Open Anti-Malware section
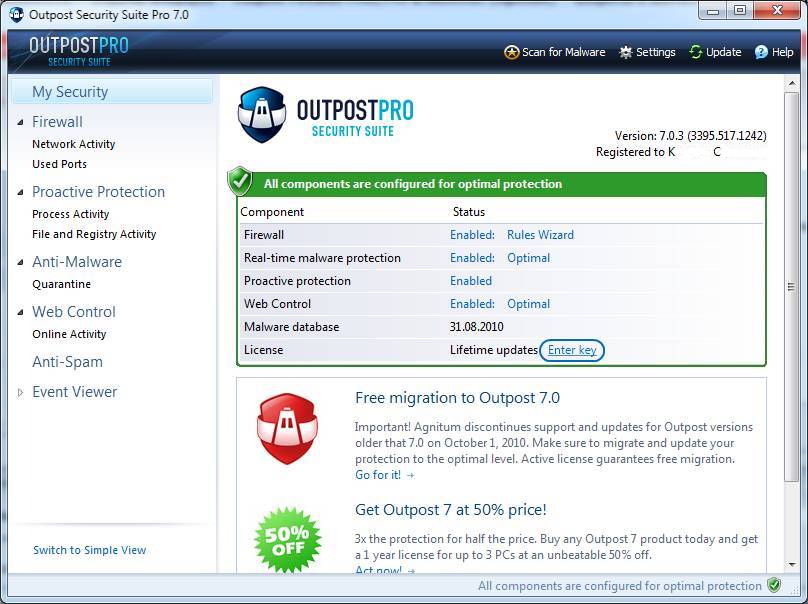This screenshot has height=604, width=808. click(77, 262)
